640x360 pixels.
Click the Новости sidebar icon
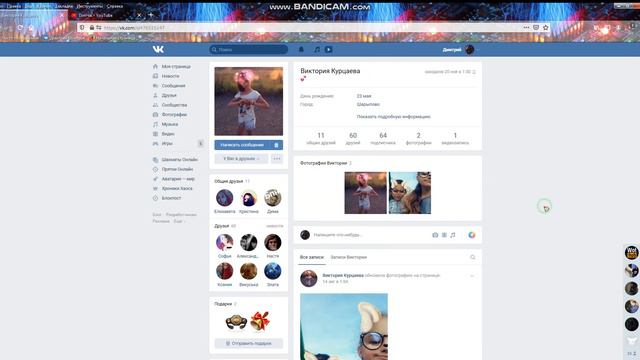(x=155, y=76)
